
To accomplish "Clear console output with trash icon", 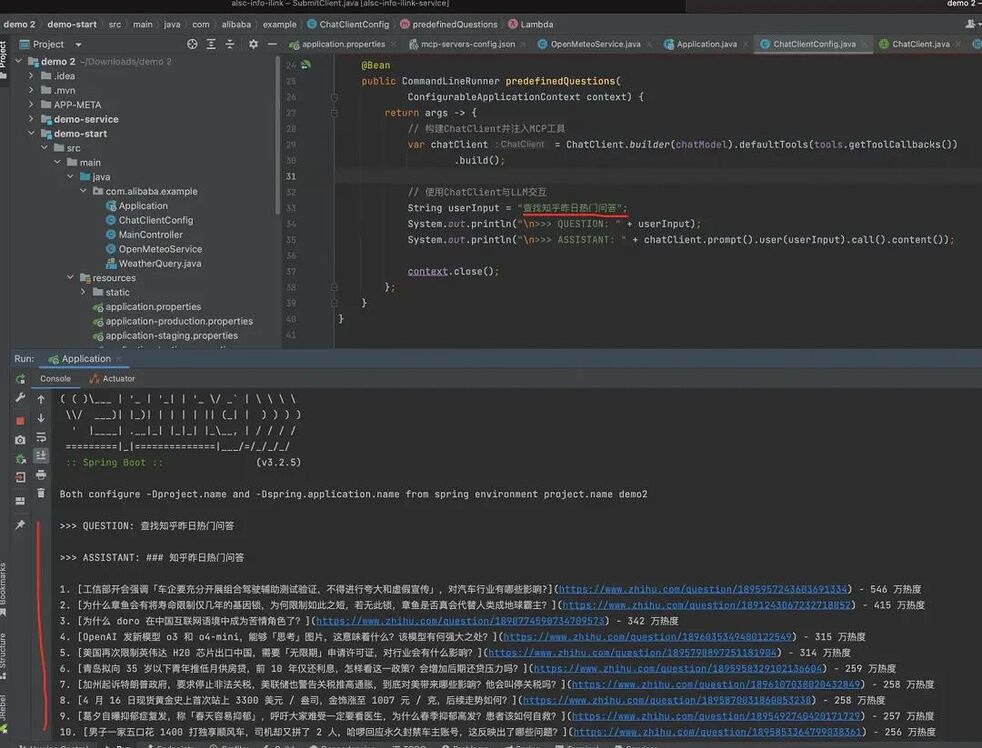I will click(40, 492).
